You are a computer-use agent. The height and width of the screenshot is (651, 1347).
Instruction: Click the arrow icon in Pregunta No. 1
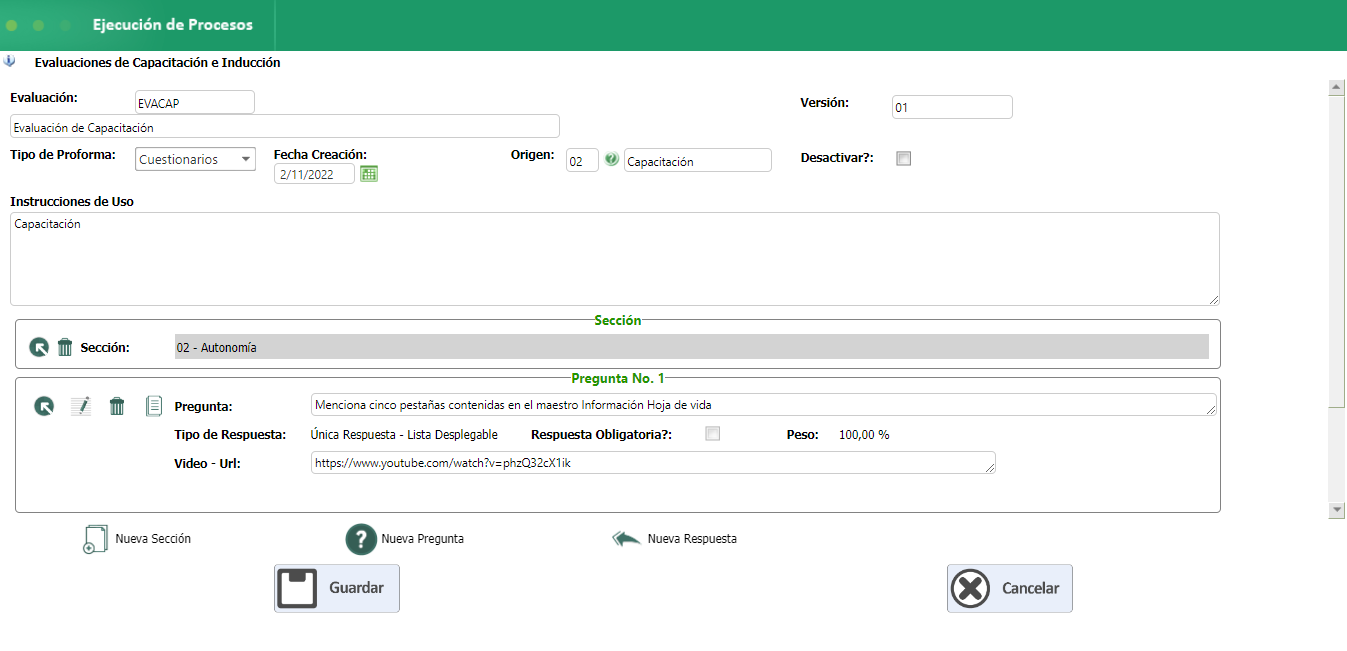pos(44,406)
